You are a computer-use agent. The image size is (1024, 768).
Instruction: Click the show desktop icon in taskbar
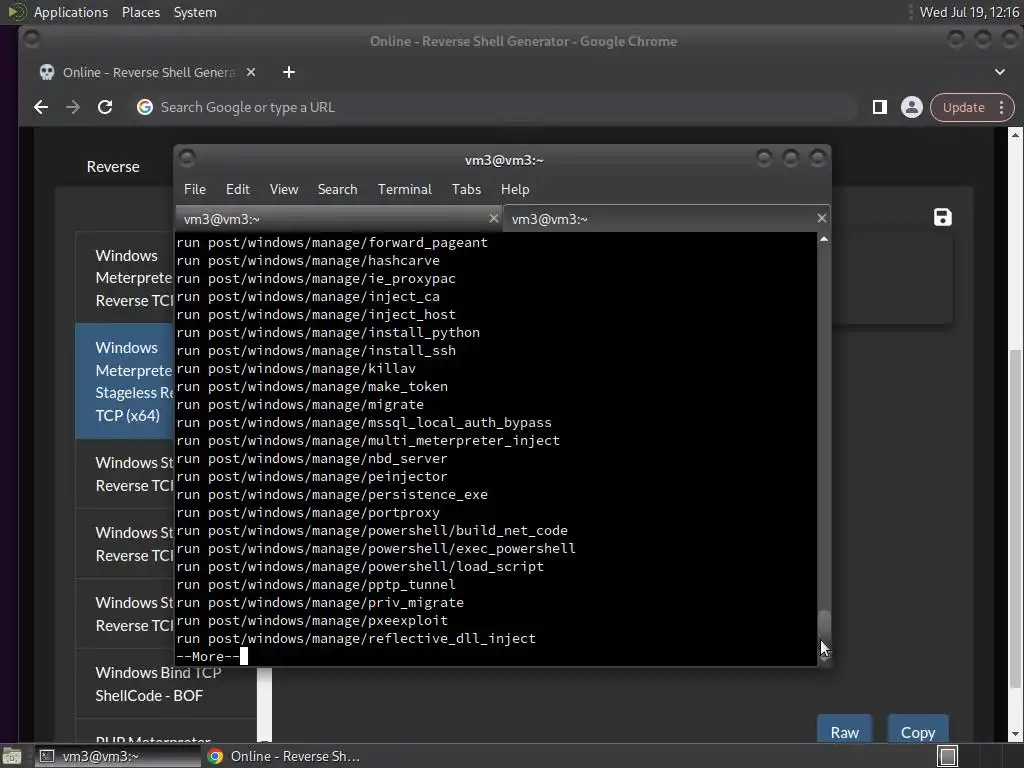[12, 756]
